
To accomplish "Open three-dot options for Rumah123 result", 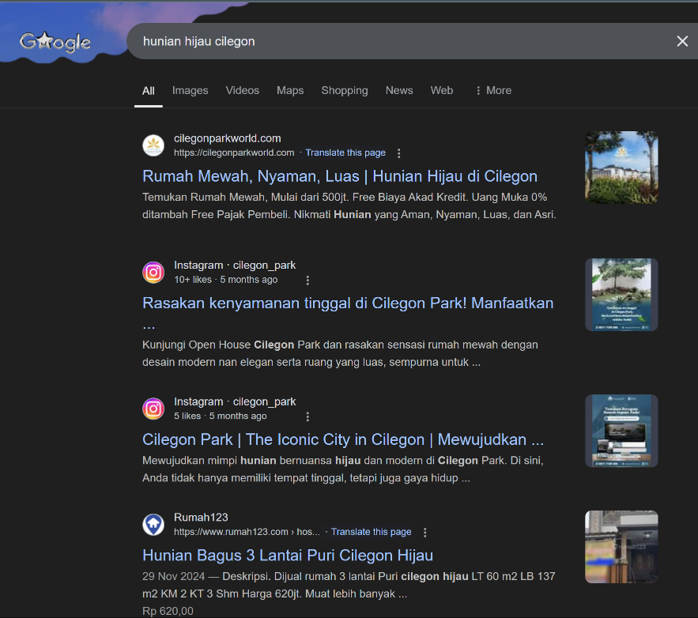I will (x=425, y=532).
